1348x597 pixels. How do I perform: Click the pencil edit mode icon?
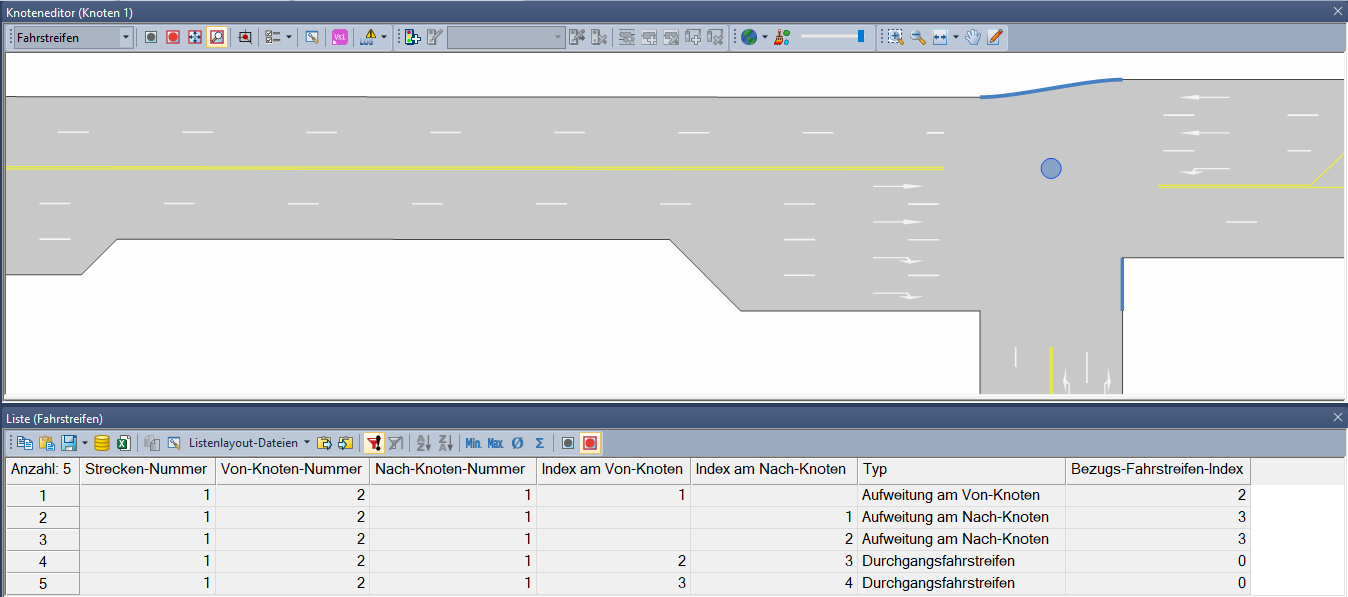coord(994,37)
